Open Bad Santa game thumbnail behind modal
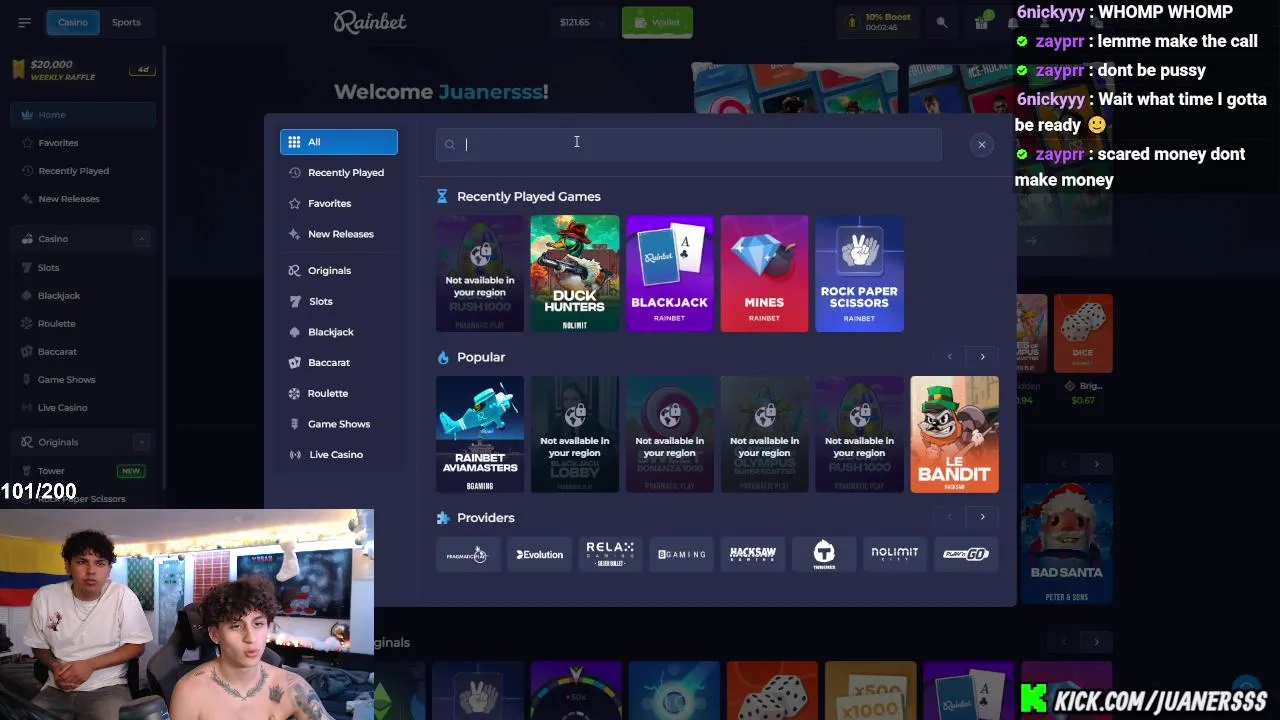 (x=1067, y=545)
